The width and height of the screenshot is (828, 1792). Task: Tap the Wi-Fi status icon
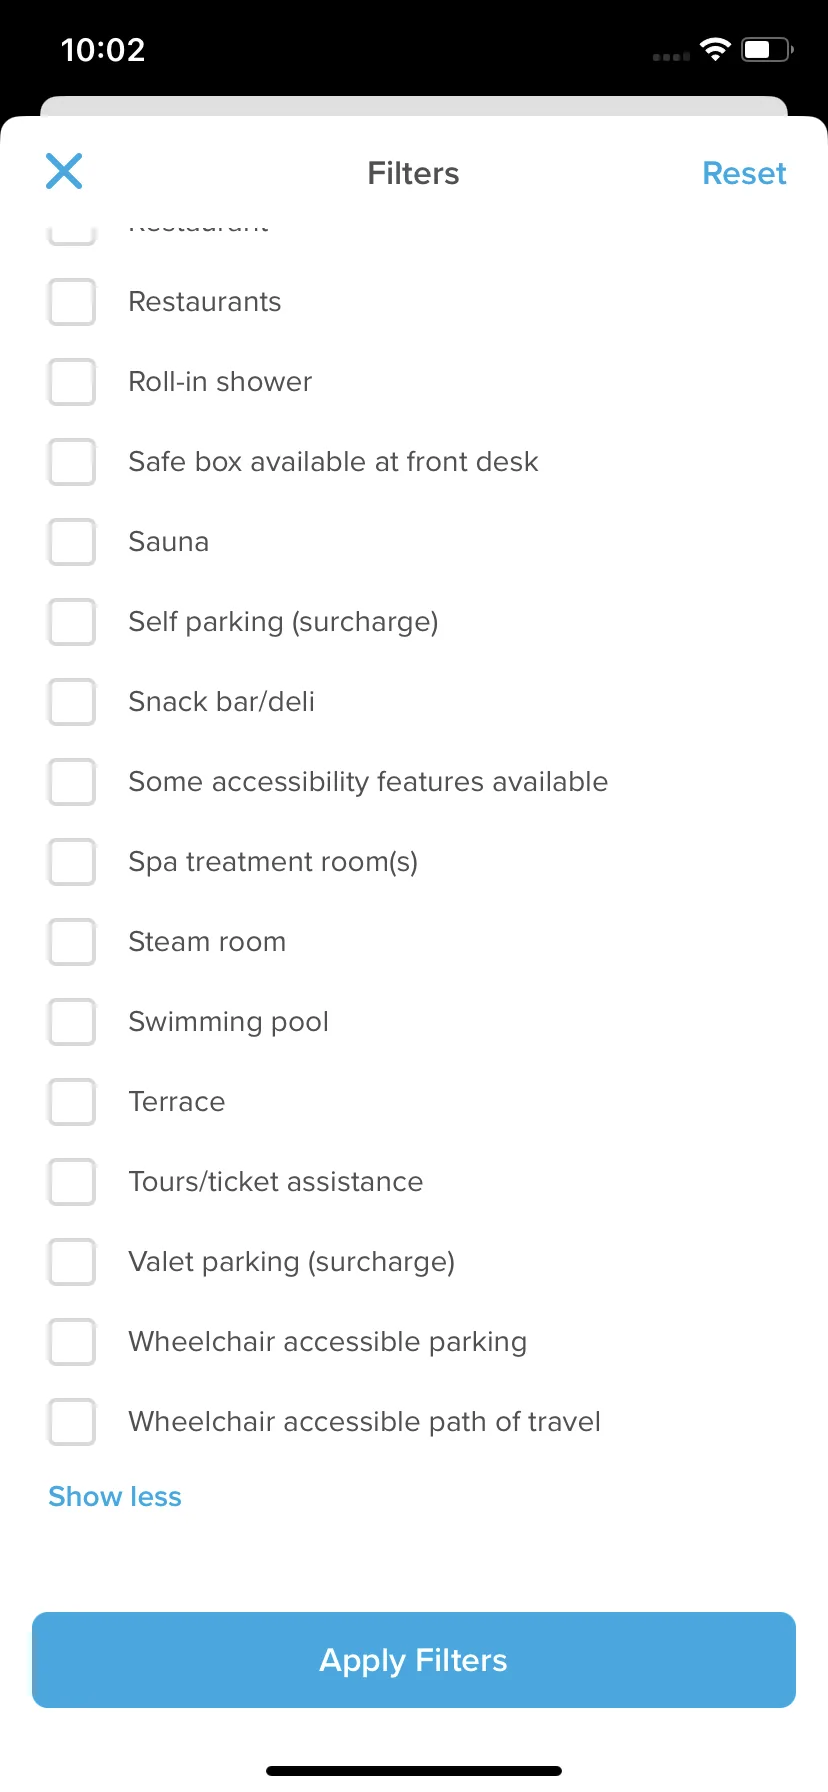pyautogui.click(x=715, y=49)
